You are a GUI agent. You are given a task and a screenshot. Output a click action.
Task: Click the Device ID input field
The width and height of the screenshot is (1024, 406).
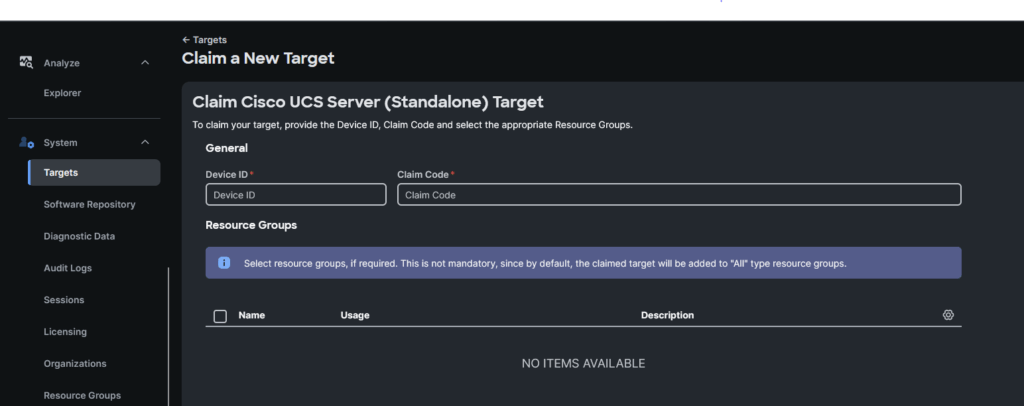[296, 195]
